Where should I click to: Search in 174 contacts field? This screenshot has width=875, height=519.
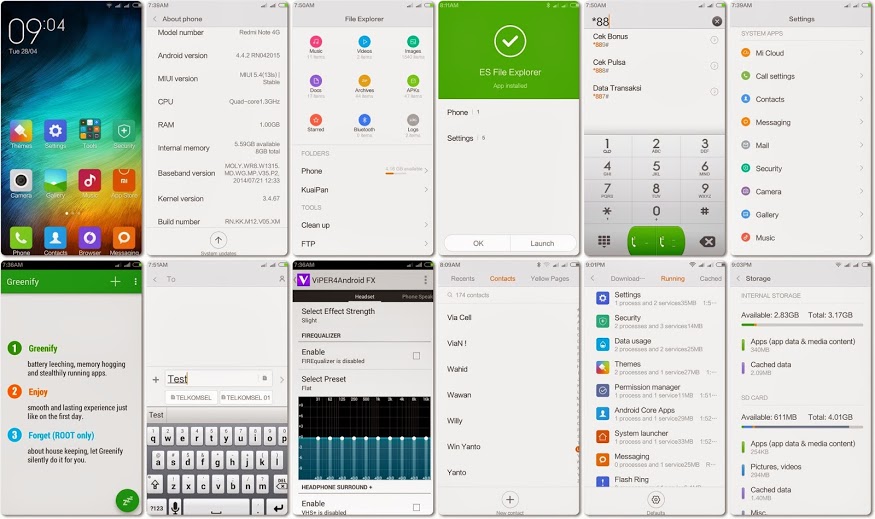[x=509, y=295]
